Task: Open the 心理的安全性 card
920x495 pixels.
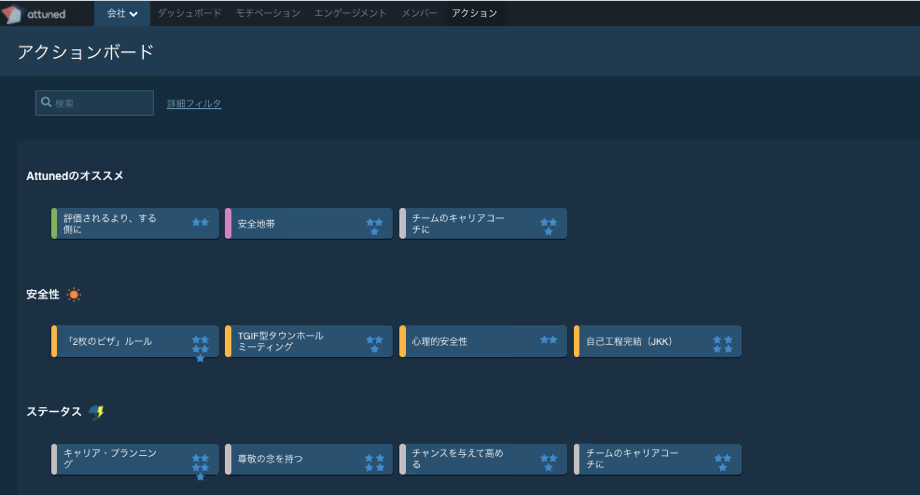Action: point(483,341)
